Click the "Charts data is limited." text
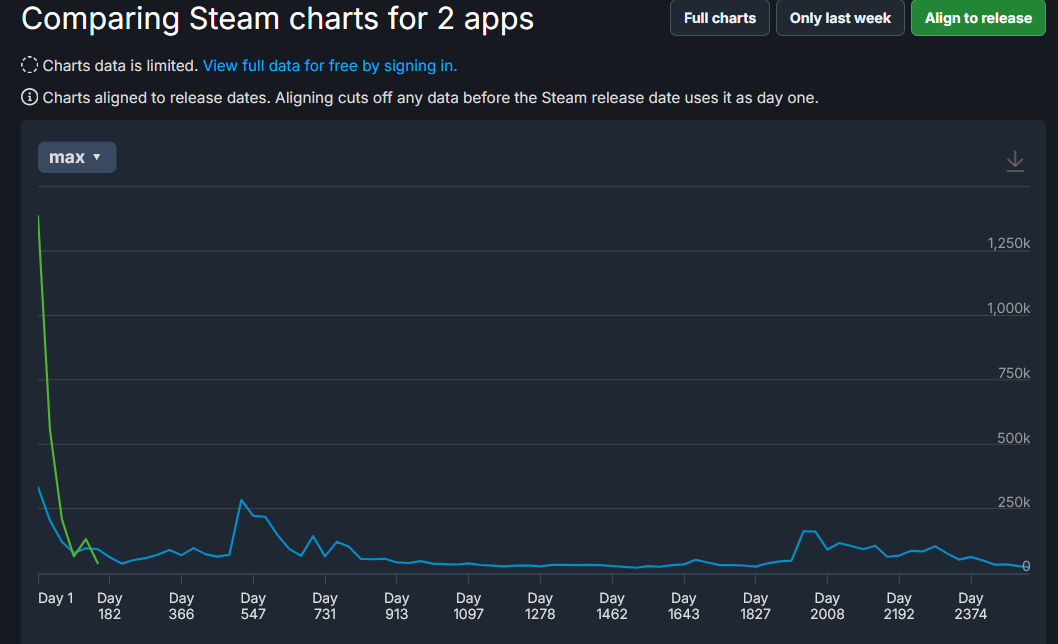 click(x=120, y=65)
